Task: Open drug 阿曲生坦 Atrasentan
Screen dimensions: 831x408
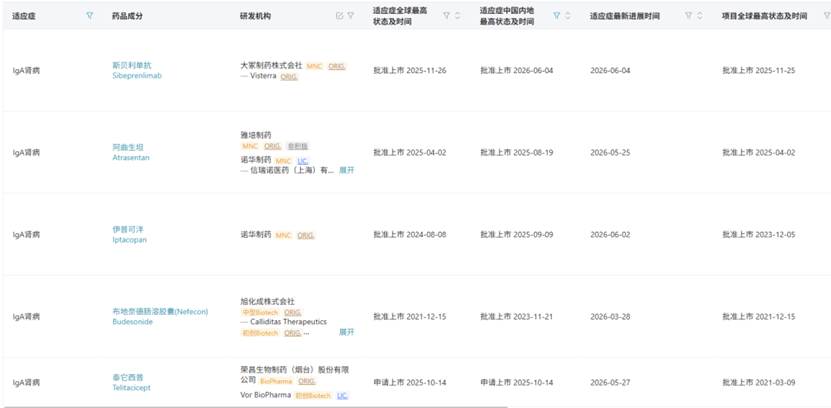Action: point(130,153)
